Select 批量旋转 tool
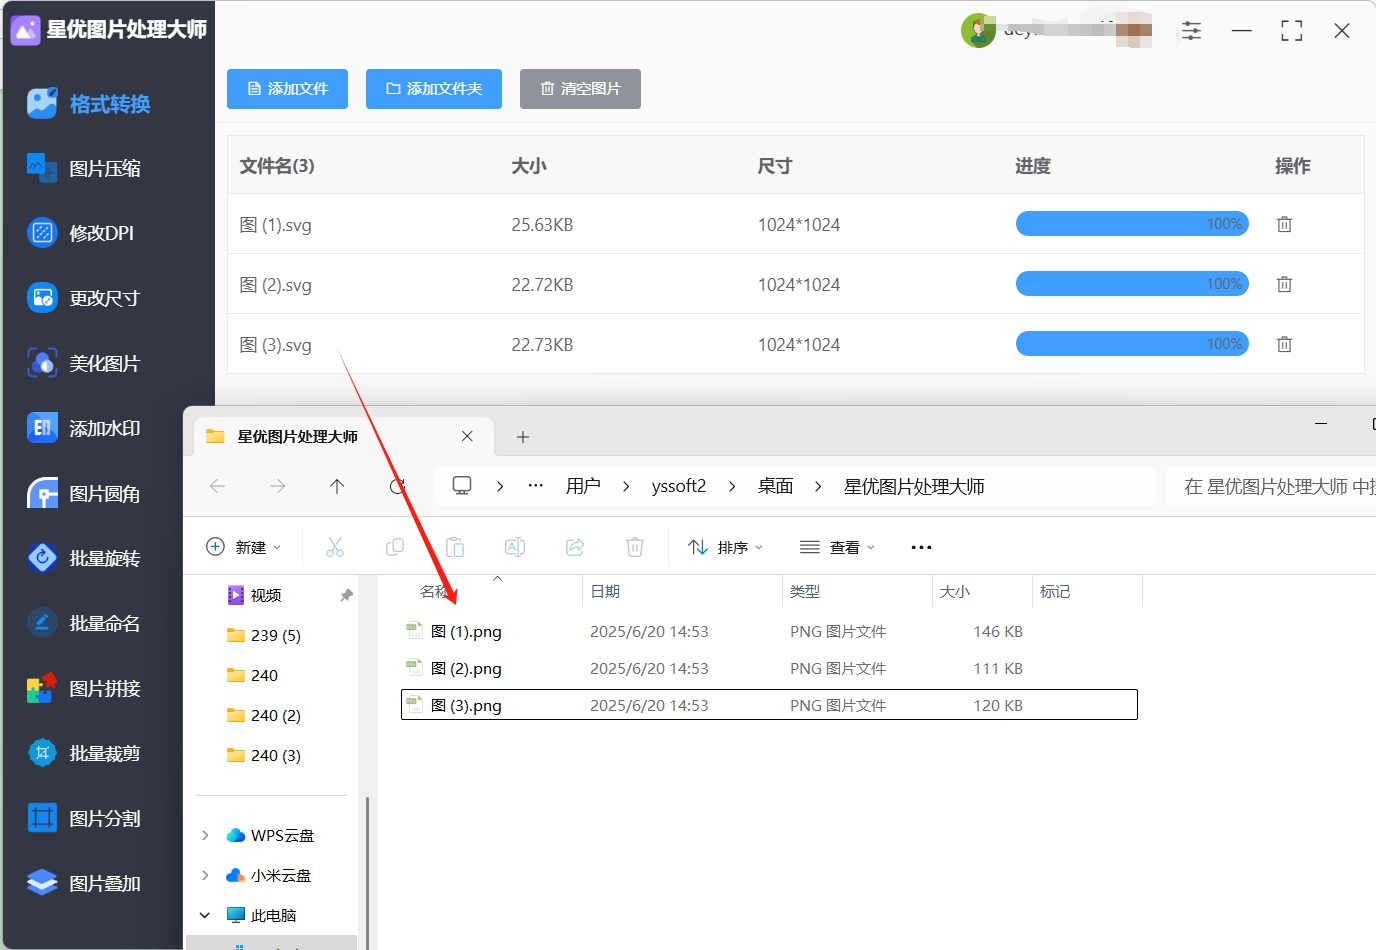Image resolution: width=1376 pixels, height=950 pixels. point(85,558)
